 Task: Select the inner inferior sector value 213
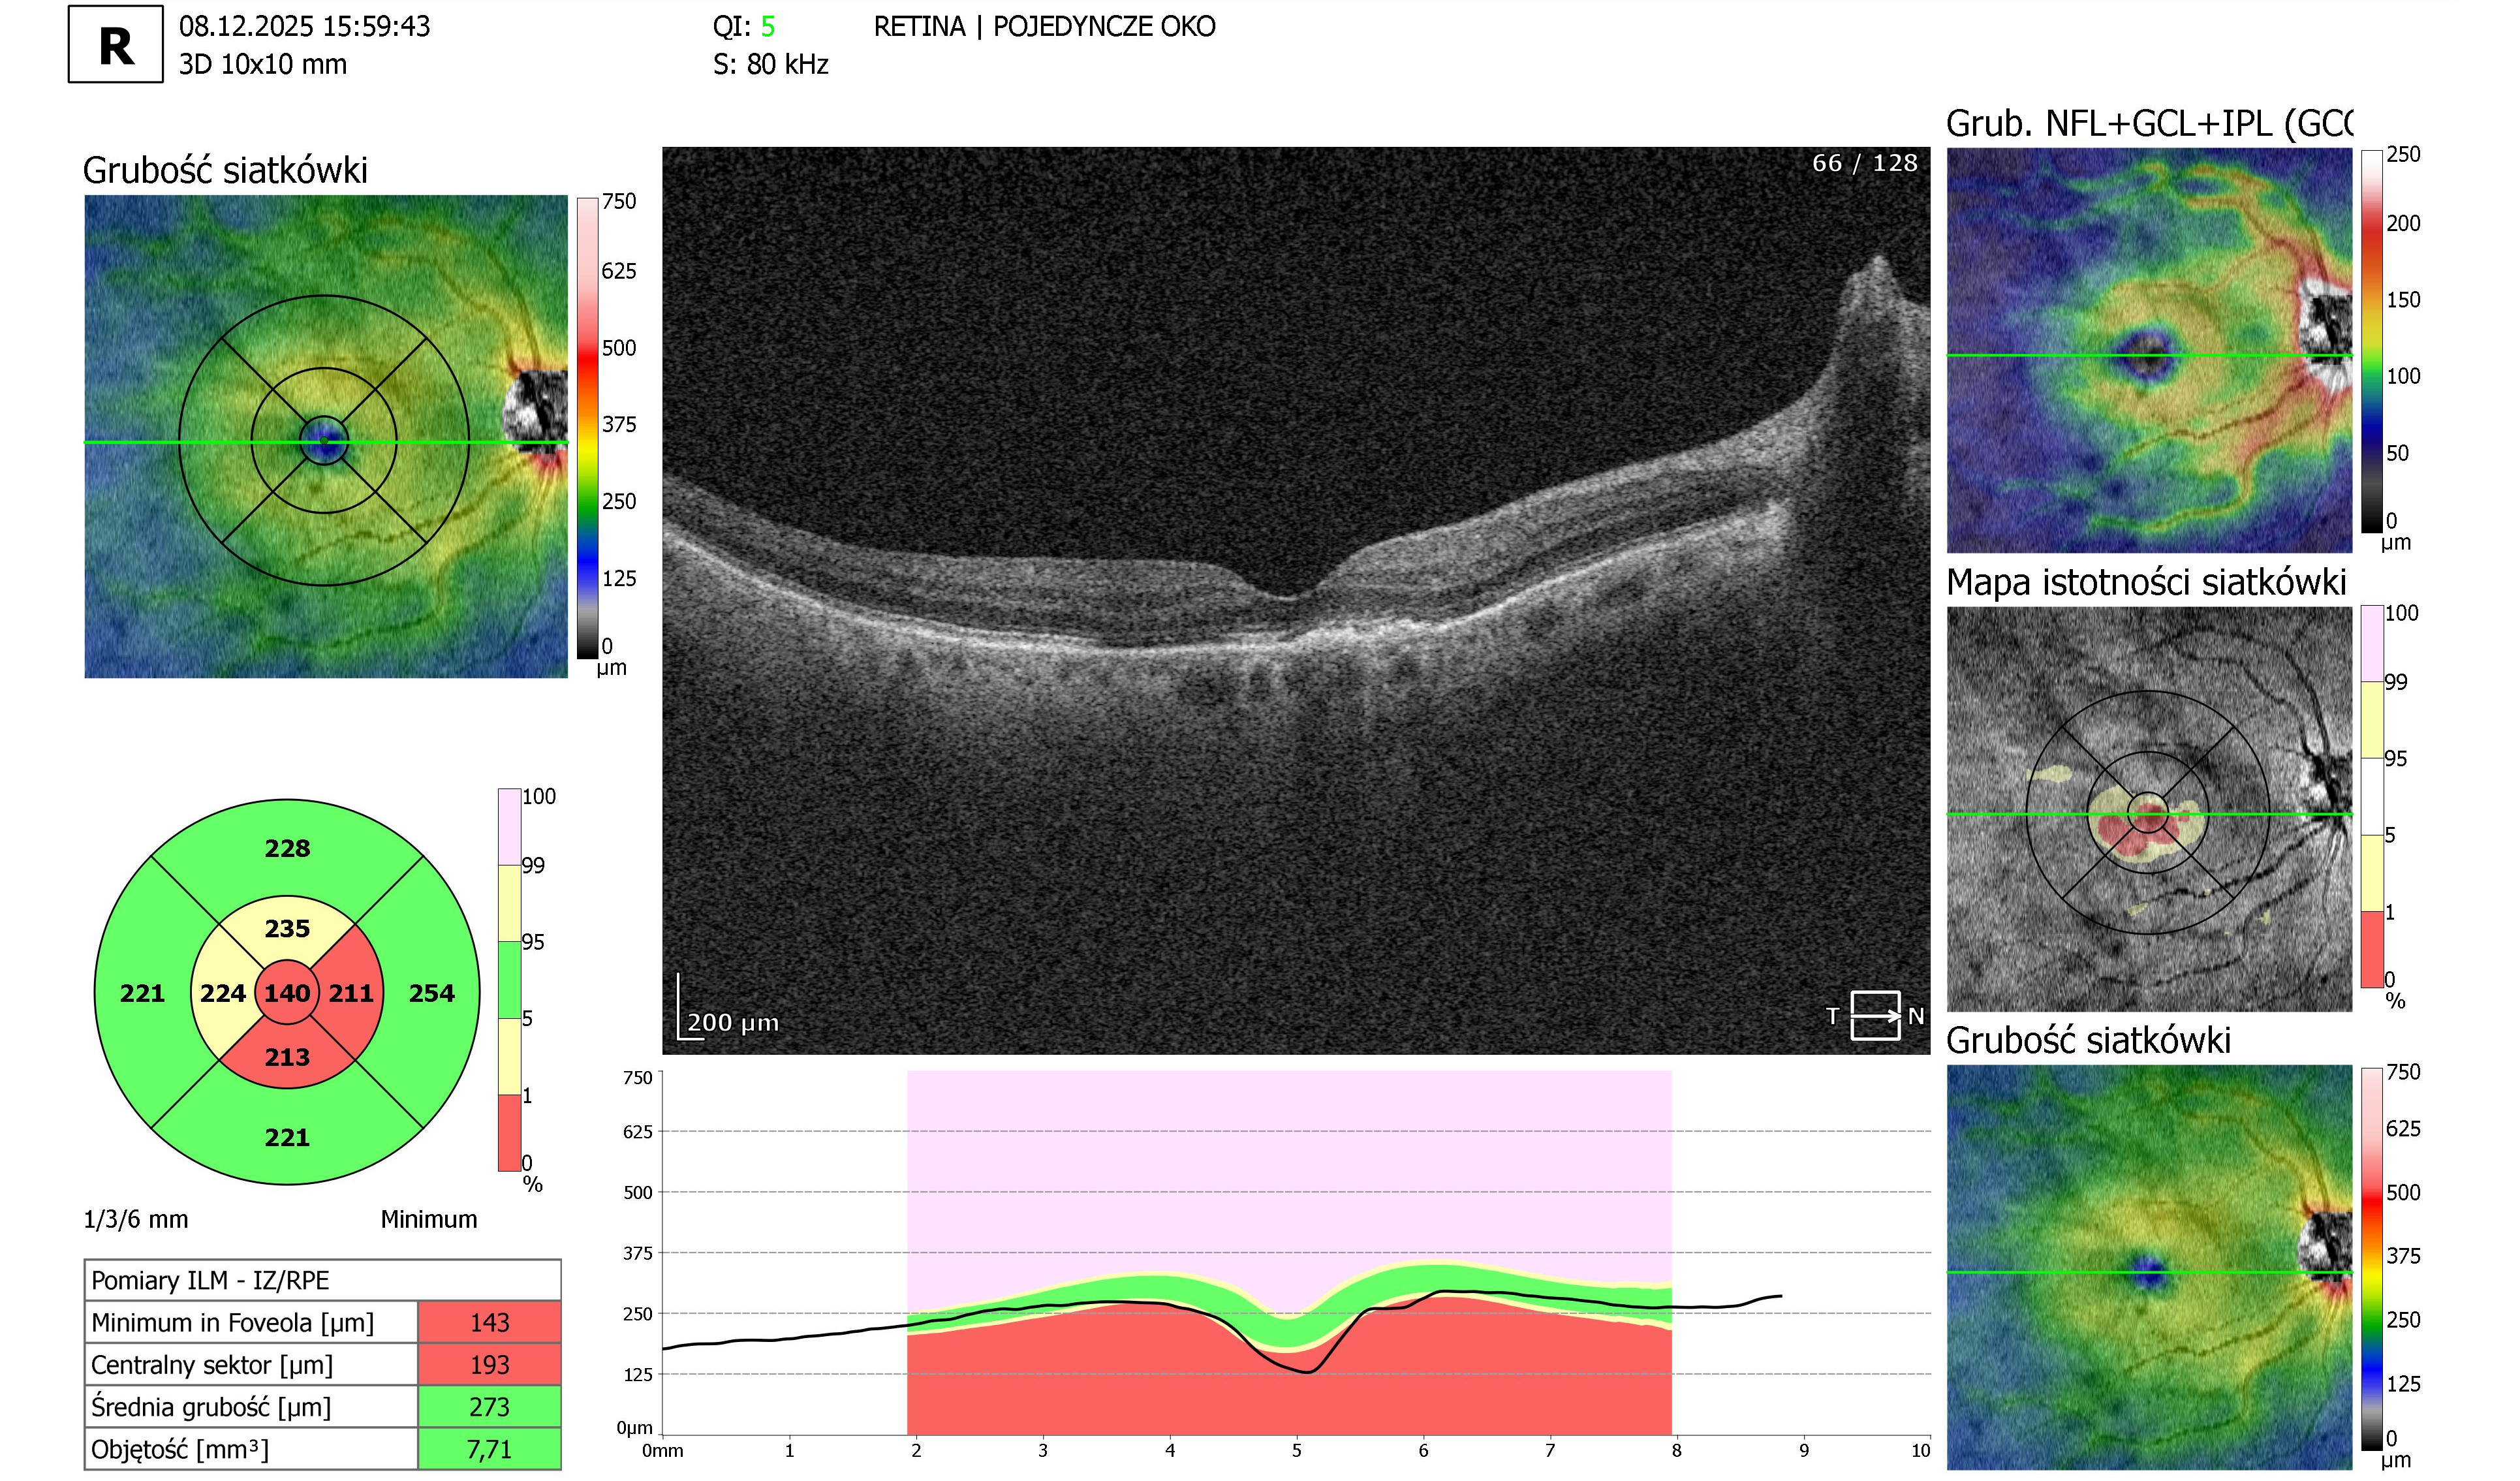[x=287, y=1057]
